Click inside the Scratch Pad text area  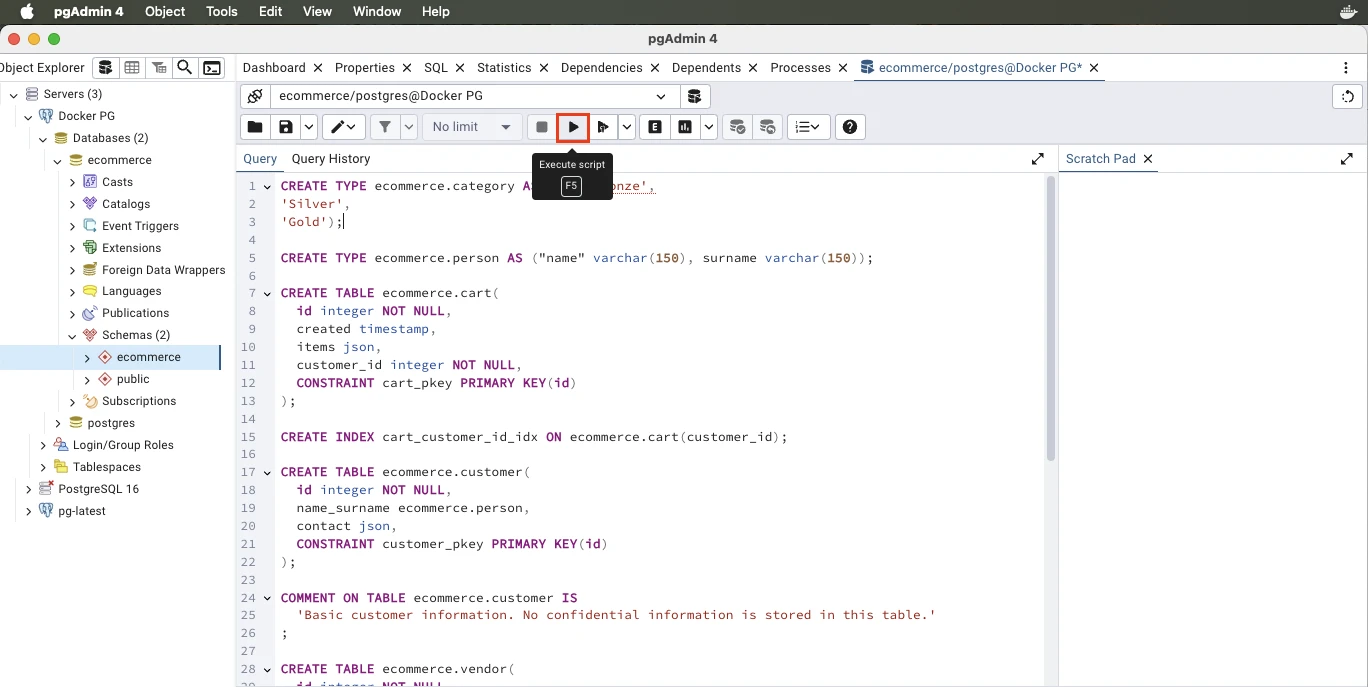point(1212,428)
